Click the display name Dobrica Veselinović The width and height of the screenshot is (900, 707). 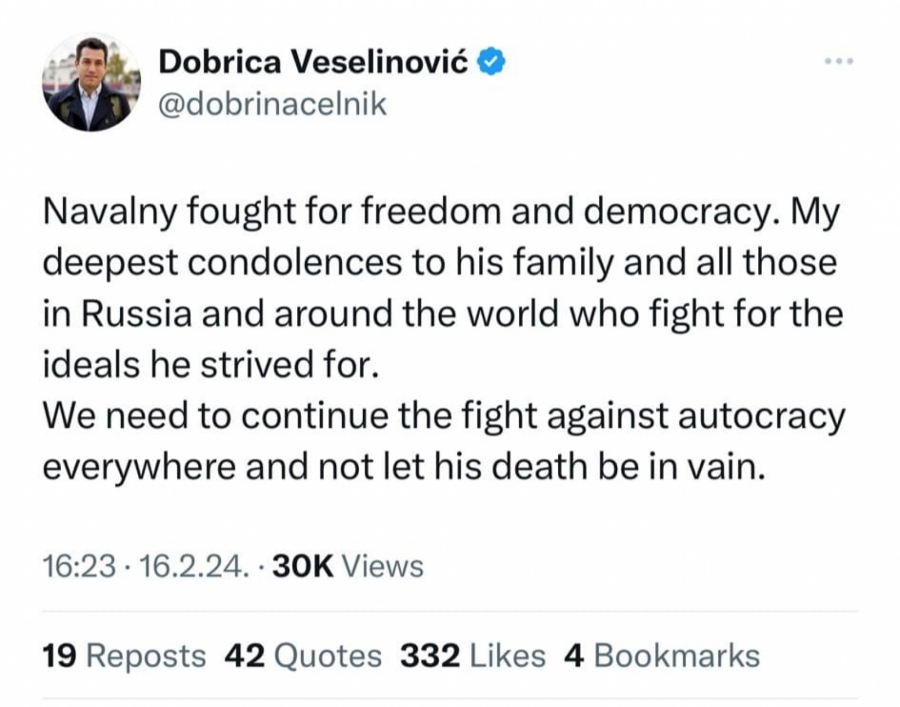pos(316,62)
